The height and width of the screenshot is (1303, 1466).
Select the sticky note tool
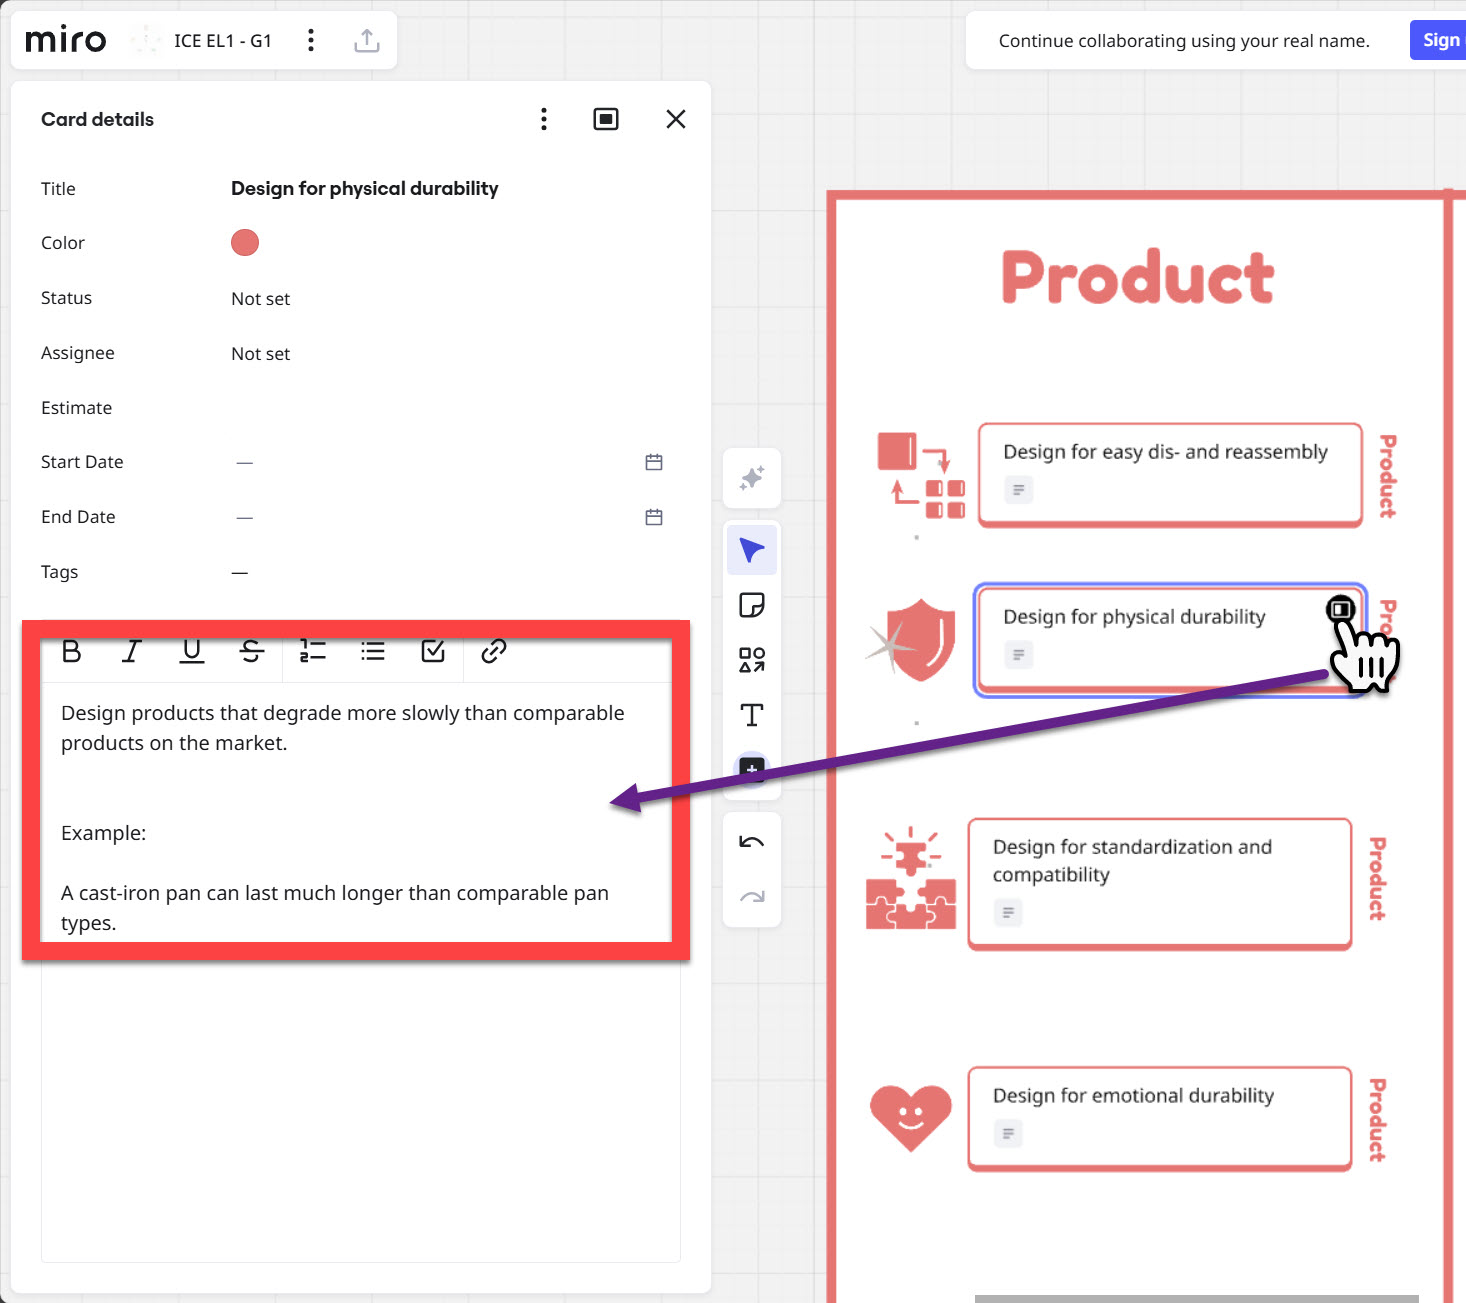coord(751,605)
